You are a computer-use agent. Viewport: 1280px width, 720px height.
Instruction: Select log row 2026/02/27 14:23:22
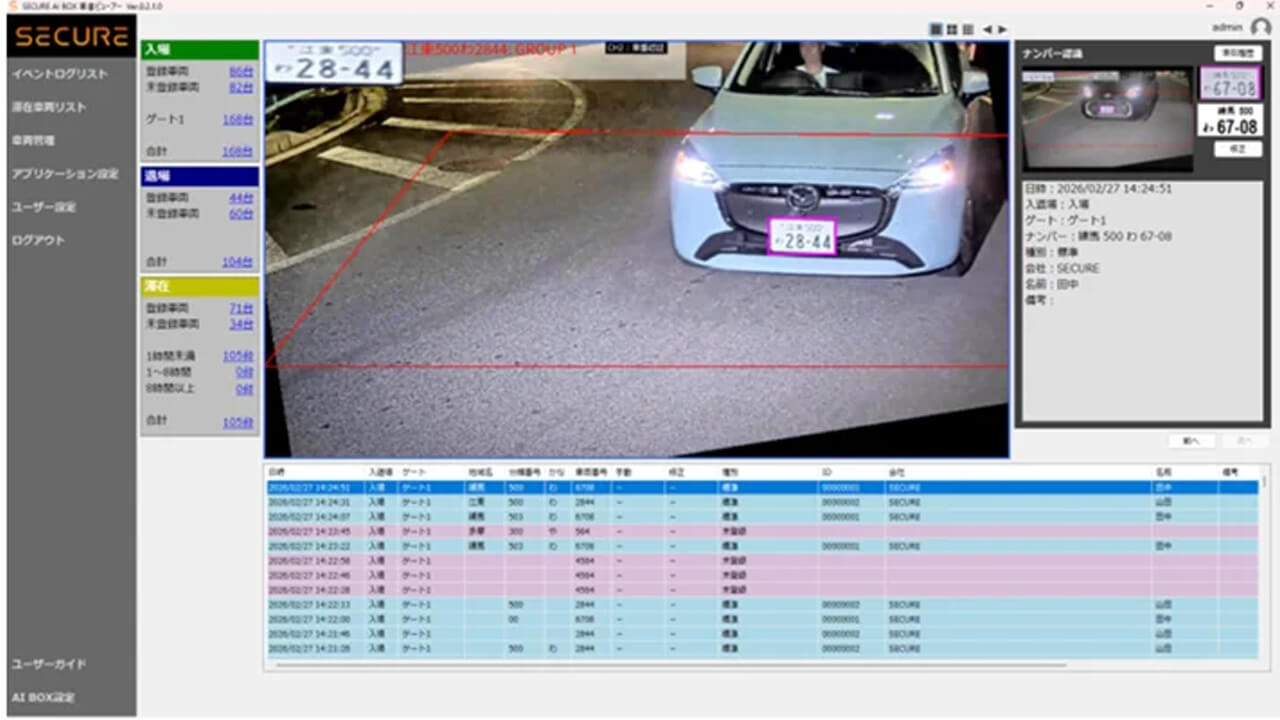(x=762, y=547)
